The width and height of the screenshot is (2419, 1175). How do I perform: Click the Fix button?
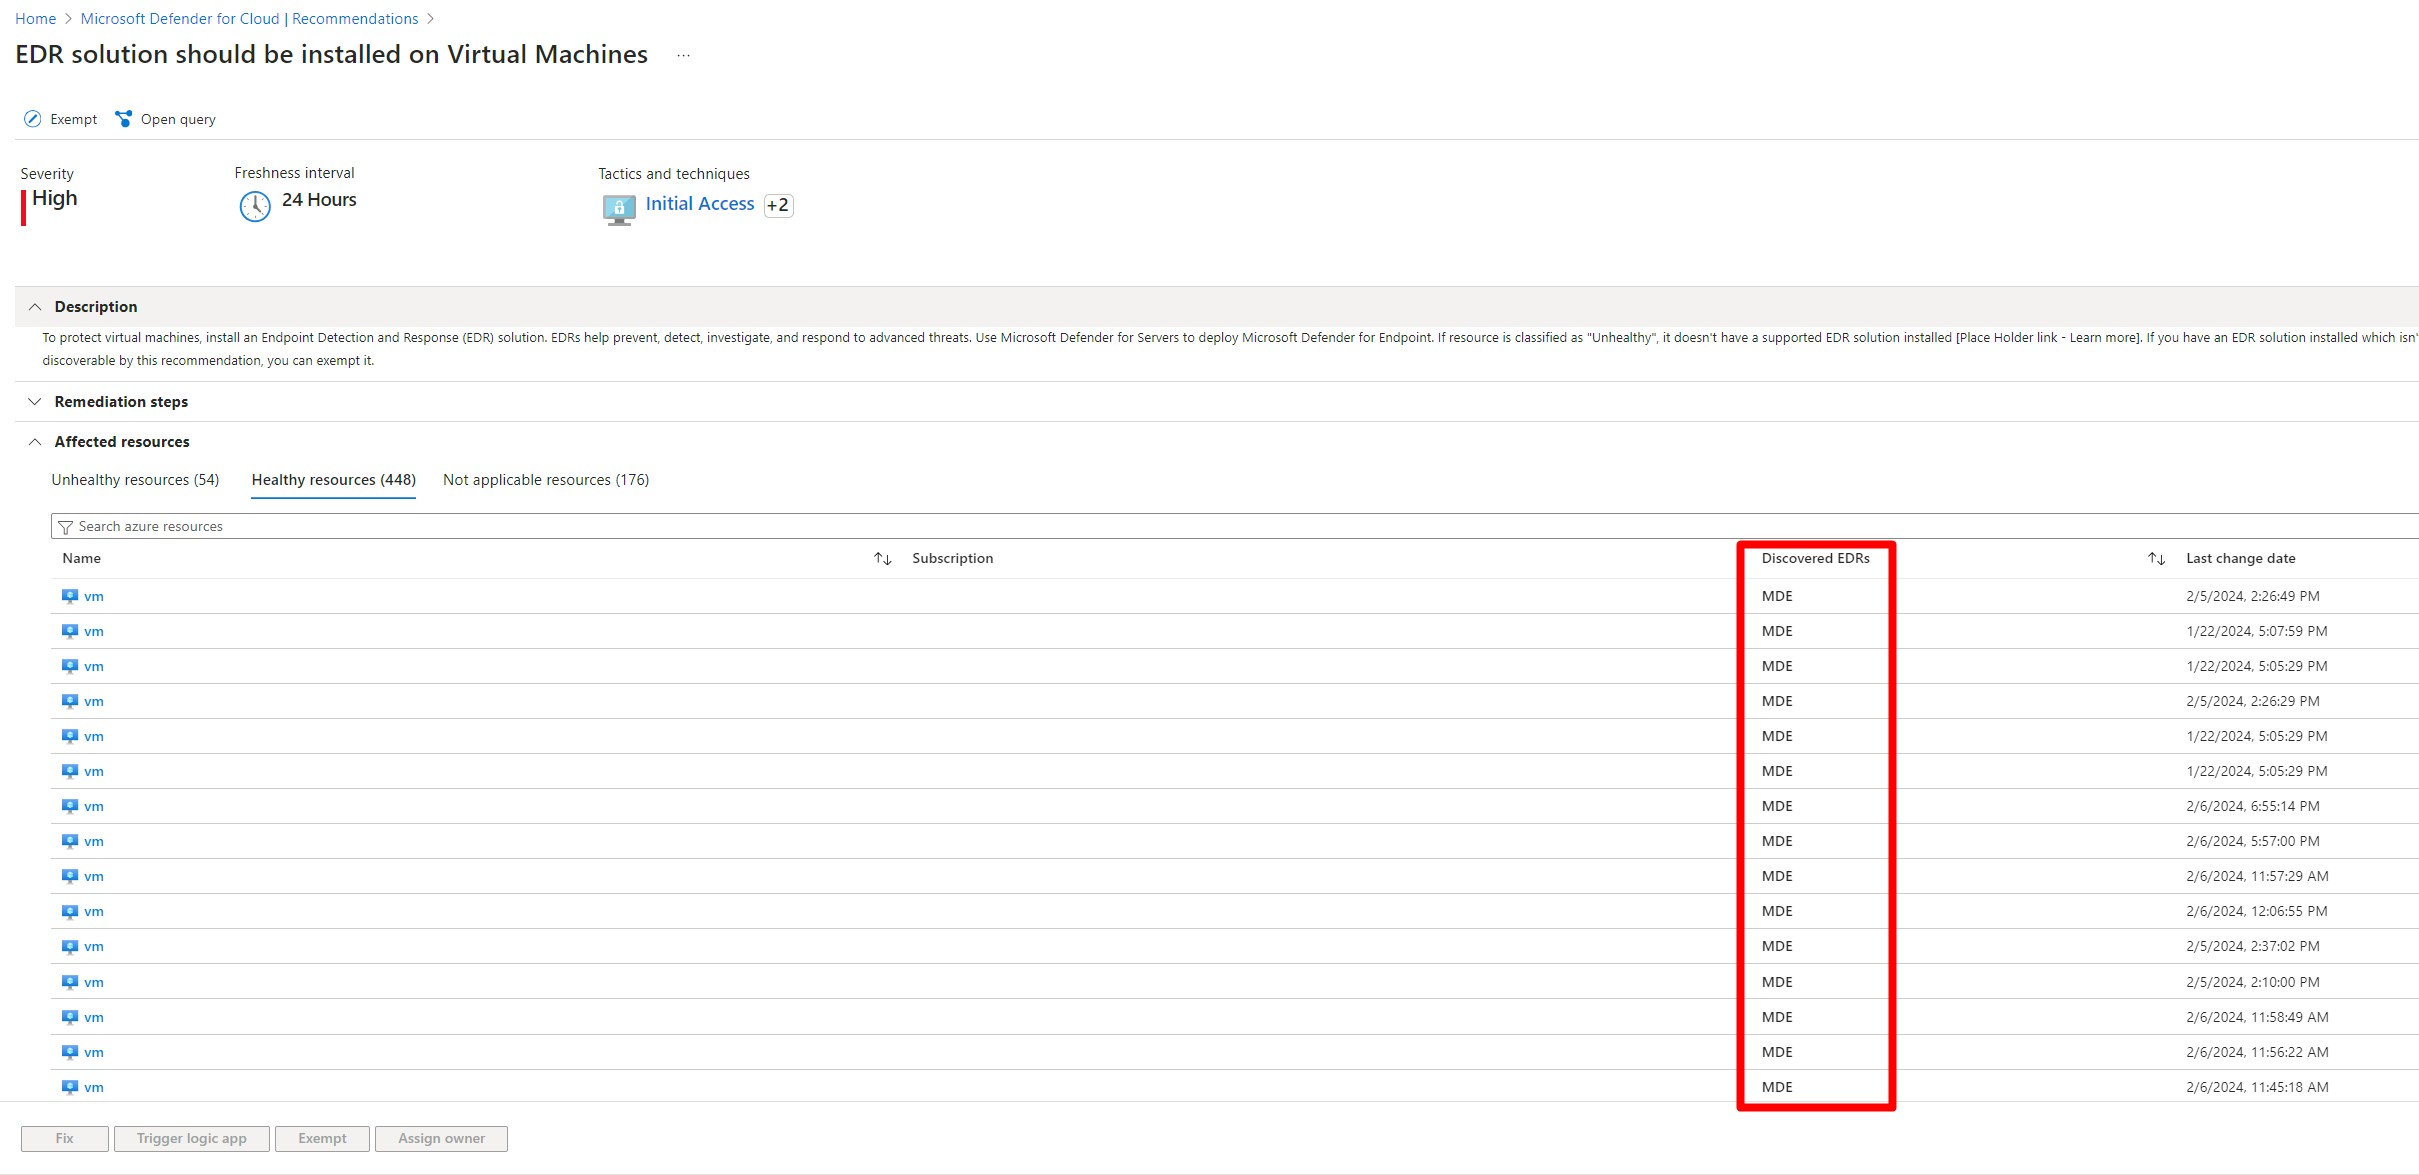coord(65,1139)
